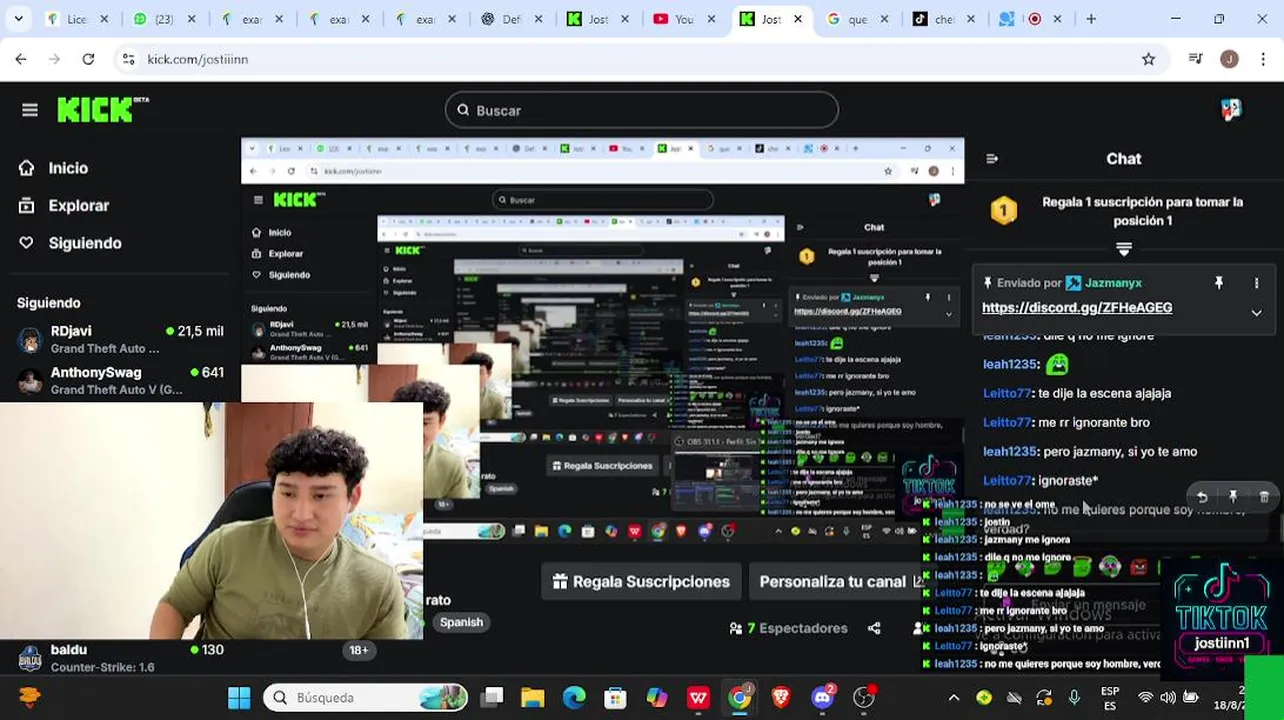Expand the gift leaderboard arrow
The image size is (1284, 720).
click(1124, 249)
